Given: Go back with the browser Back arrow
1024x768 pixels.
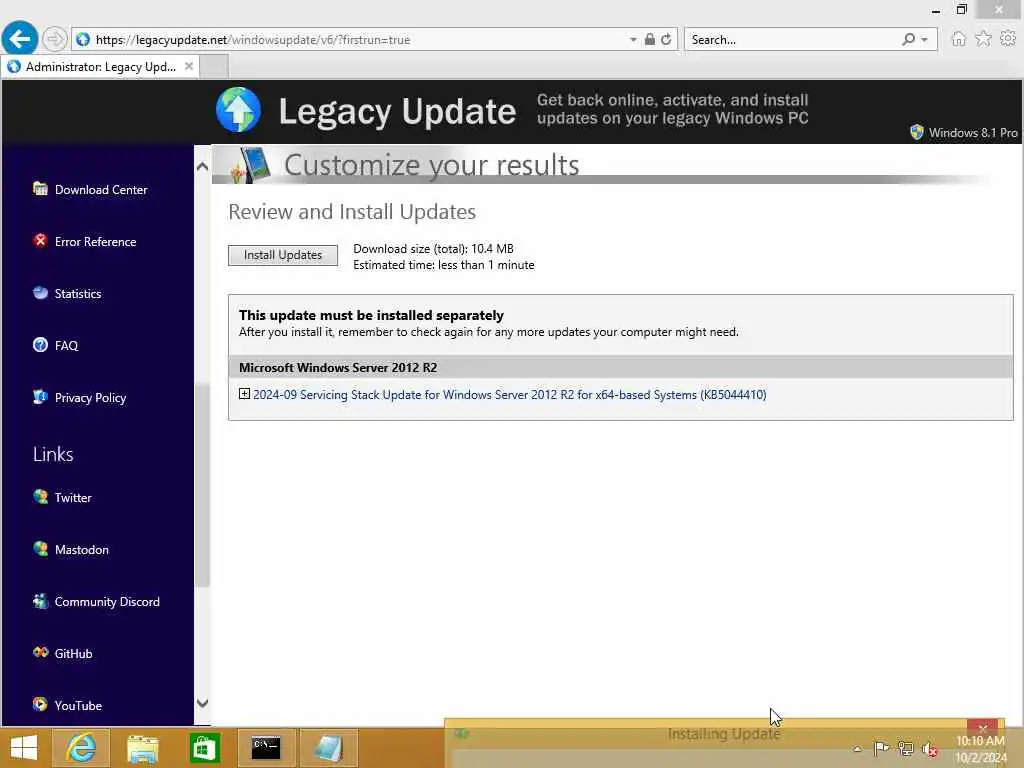Looking at the screenshot, I should [20, 39].
